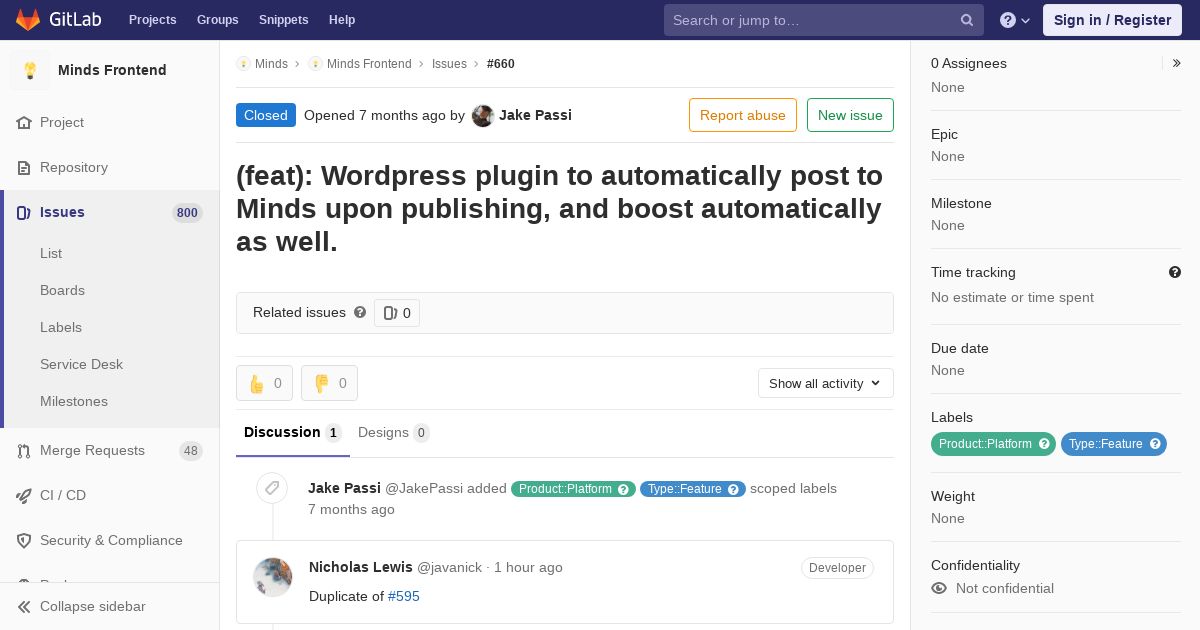
Task: Click the help icon on sidebar Type::Feature label
Action: [x=1155, y=443]
